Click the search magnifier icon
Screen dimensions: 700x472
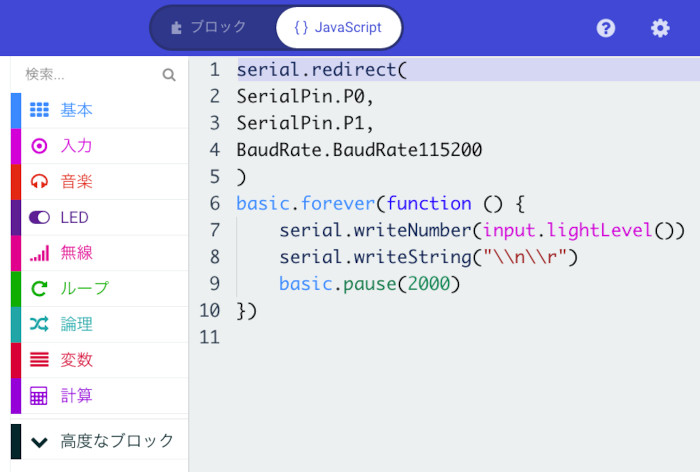click(x=169, y=75)
